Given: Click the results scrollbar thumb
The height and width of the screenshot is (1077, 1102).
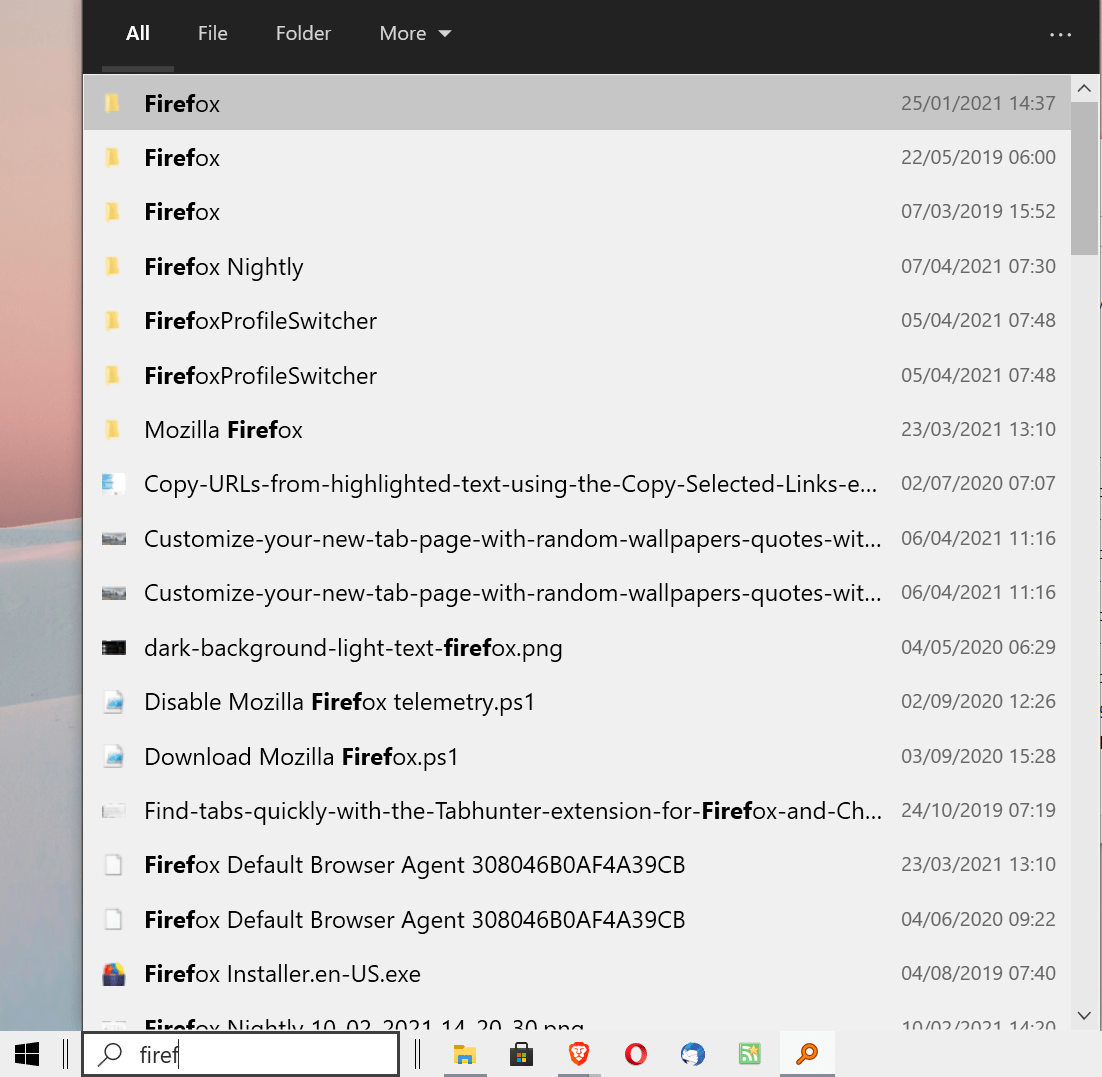Looking at the screenshot, I should pyautogui.click(x=1084, y=179).
